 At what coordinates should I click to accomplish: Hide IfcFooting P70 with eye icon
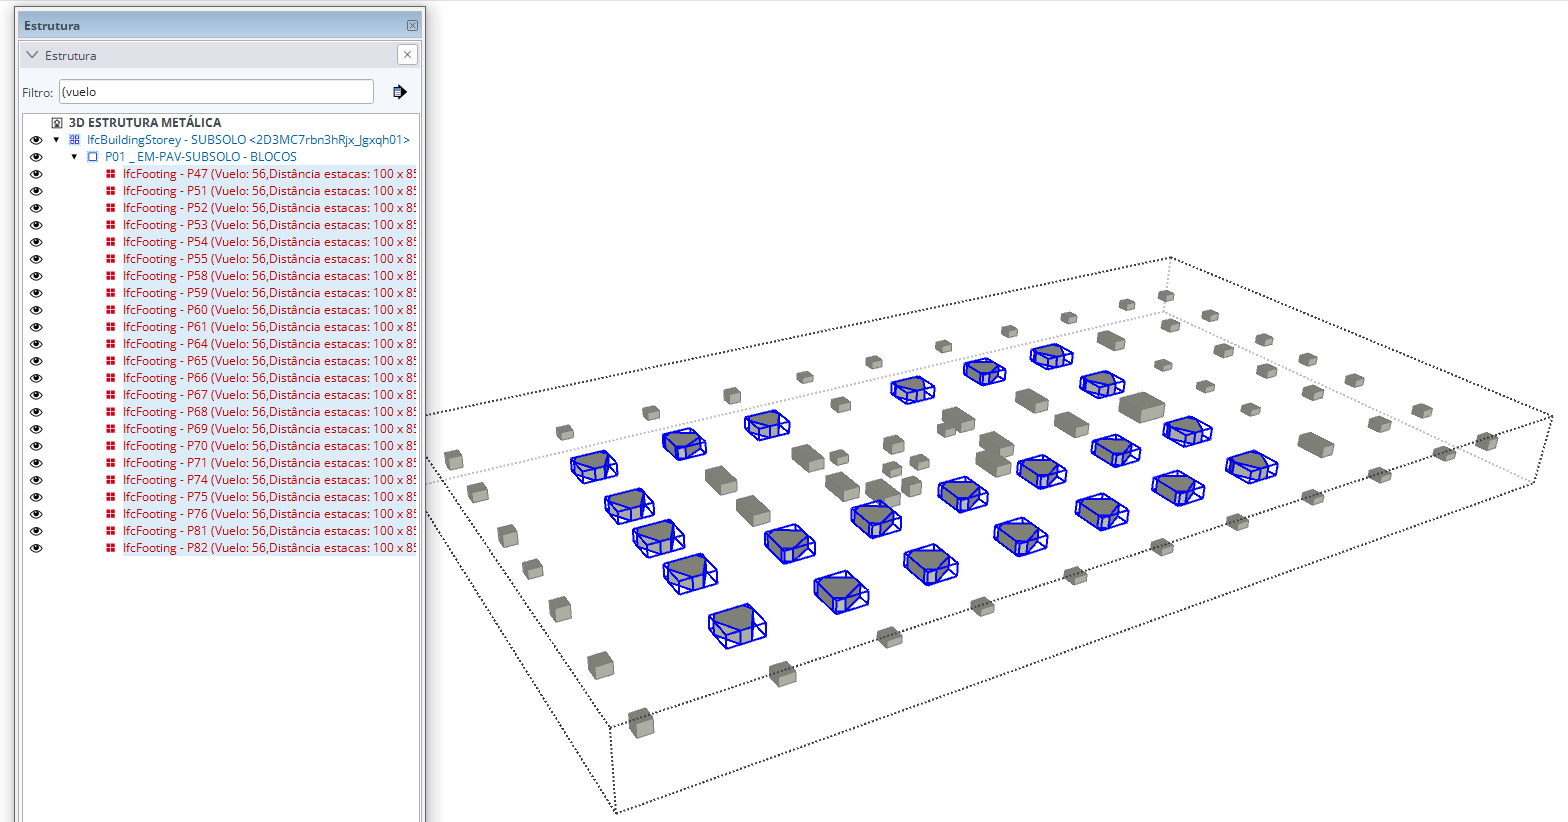[x=36, y=446]
